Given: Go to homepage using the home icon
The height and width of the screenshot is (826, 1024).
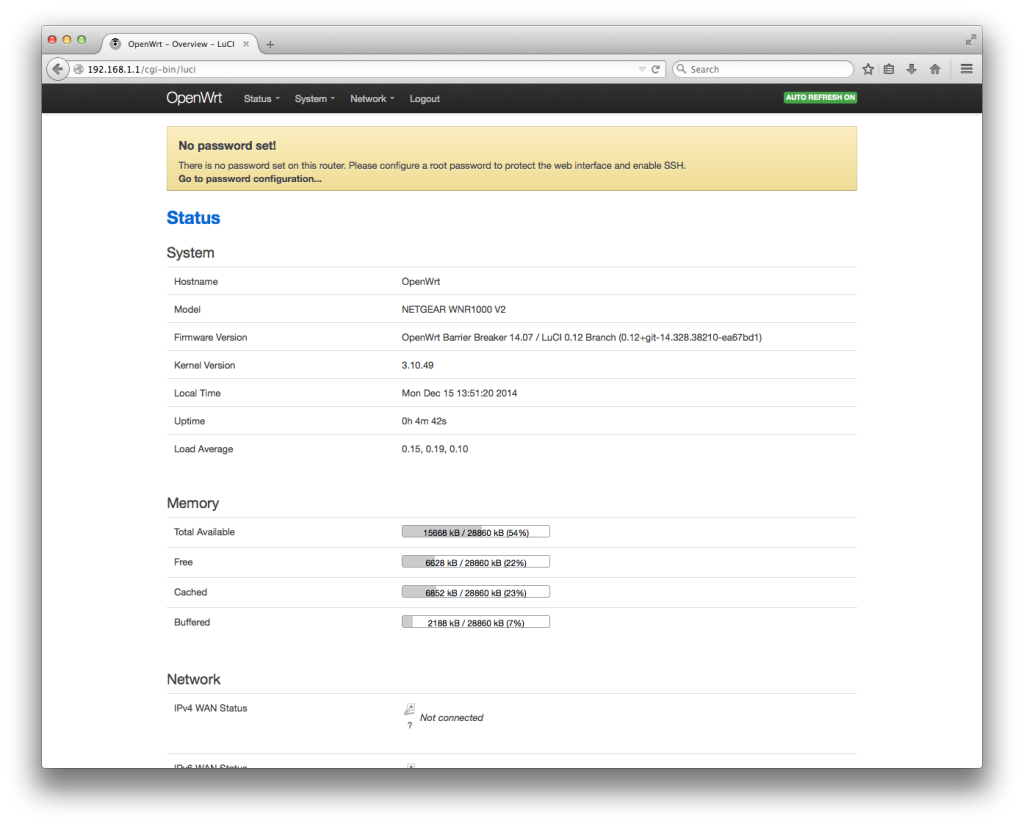Looking at the screenshot, I should pyautogui.click(x=933, y=69).
